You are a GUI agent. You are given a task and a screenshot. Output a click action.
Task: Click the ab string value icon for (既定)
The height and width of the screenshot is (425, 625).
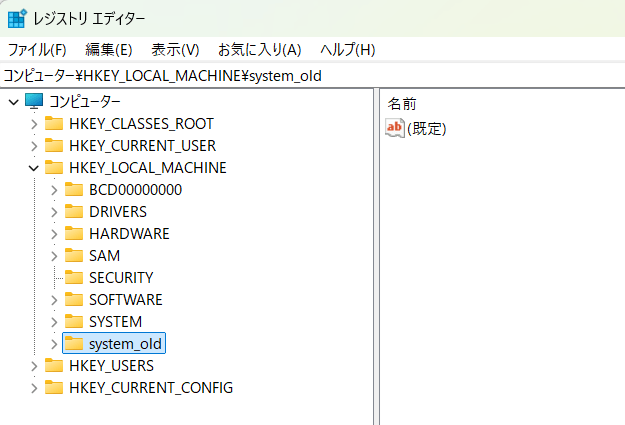395,128
